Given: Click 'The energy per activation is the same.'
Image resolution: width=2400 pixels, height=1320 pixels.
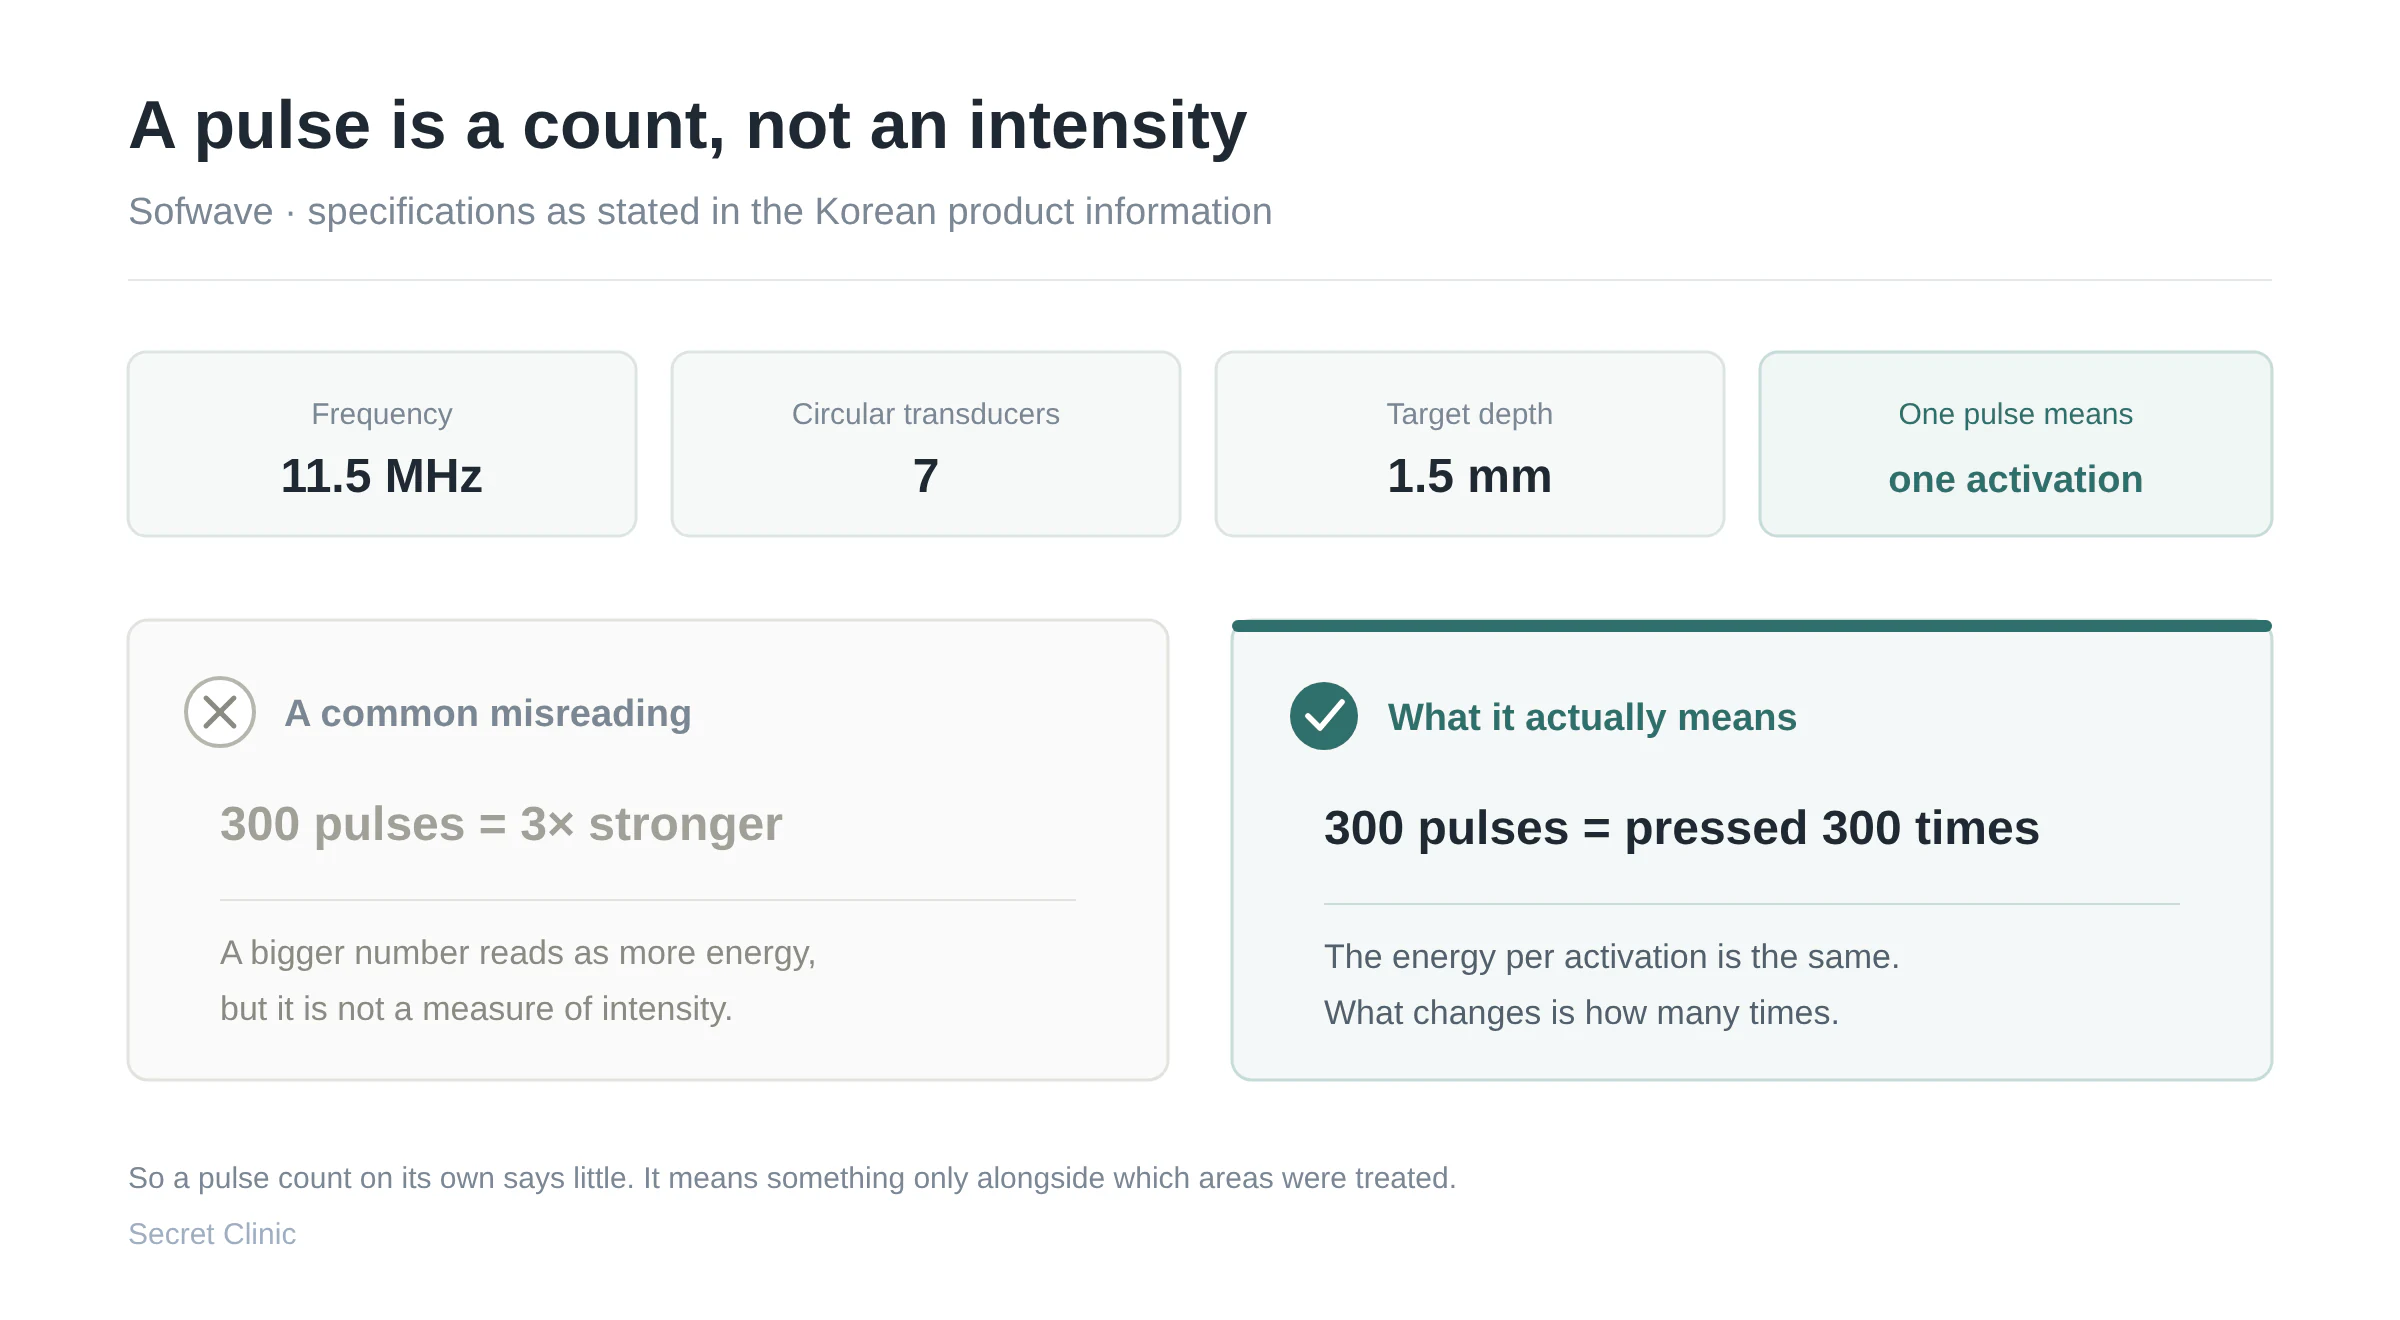Looking at the screenshot, I should pos(1612,957).
